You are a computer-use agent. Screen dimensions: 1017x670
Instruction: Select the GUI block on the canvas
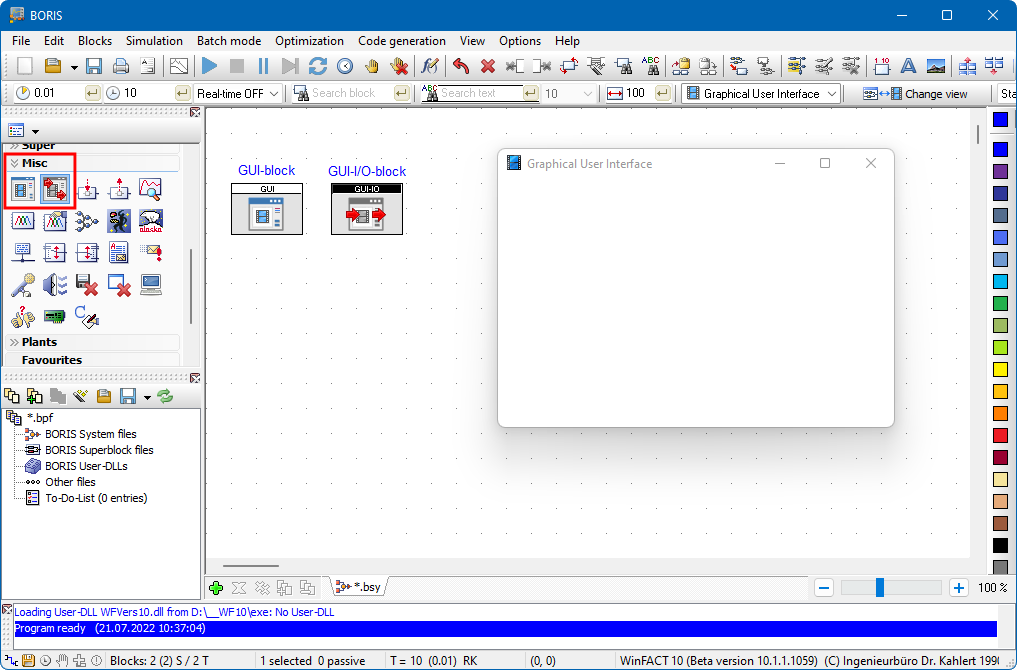click(267, 209)
